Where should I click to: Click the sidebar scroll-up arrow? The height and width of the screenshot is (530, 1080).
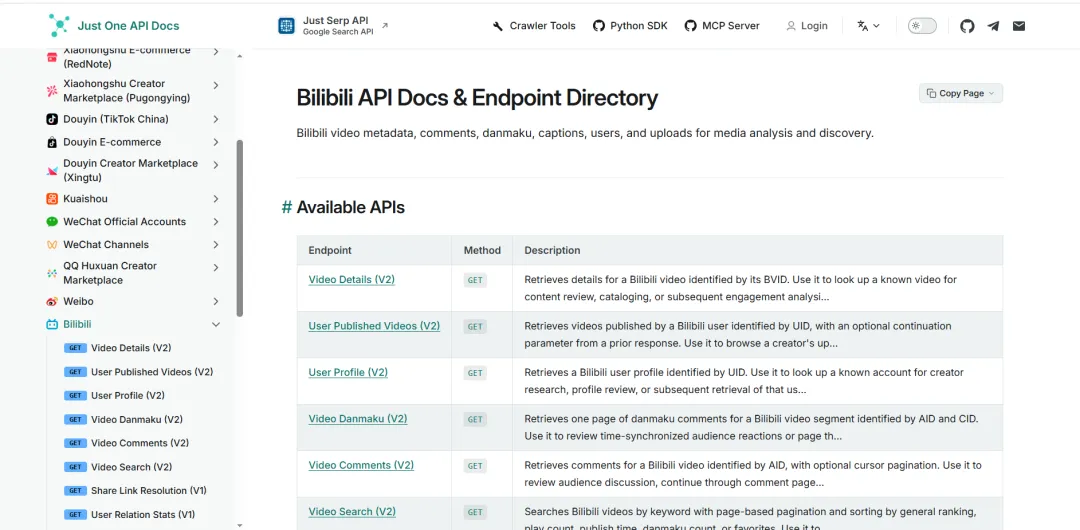click(240, 56)
